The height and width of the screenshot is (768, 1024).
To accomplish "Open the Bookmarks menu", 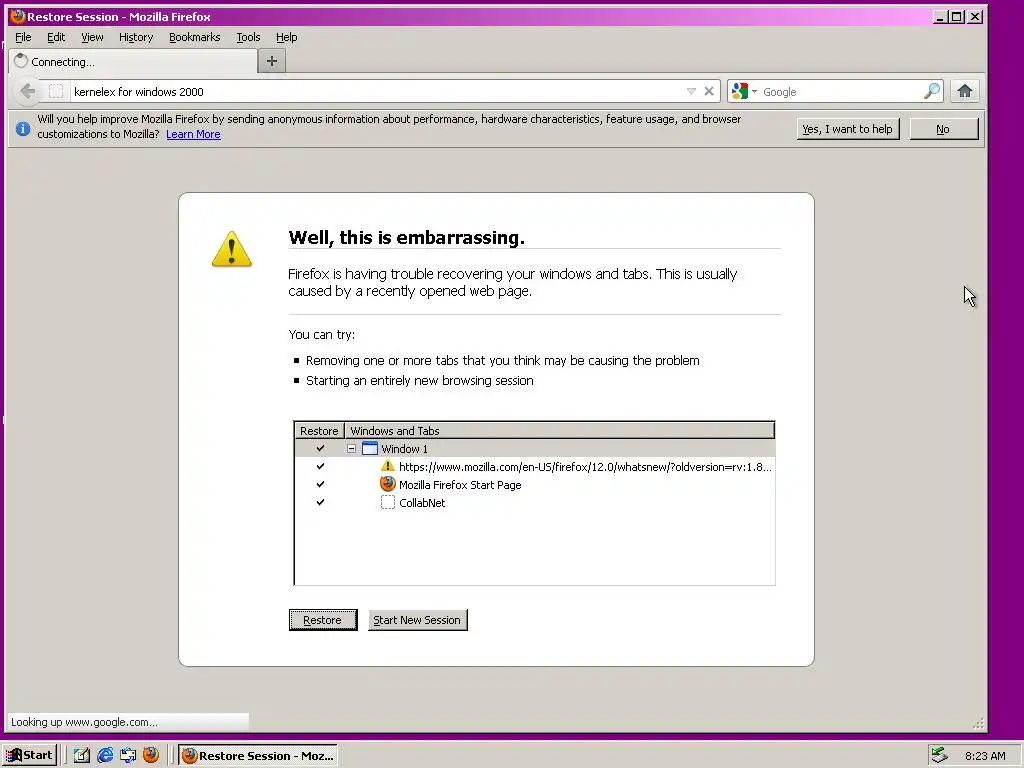I will point(195,37).
